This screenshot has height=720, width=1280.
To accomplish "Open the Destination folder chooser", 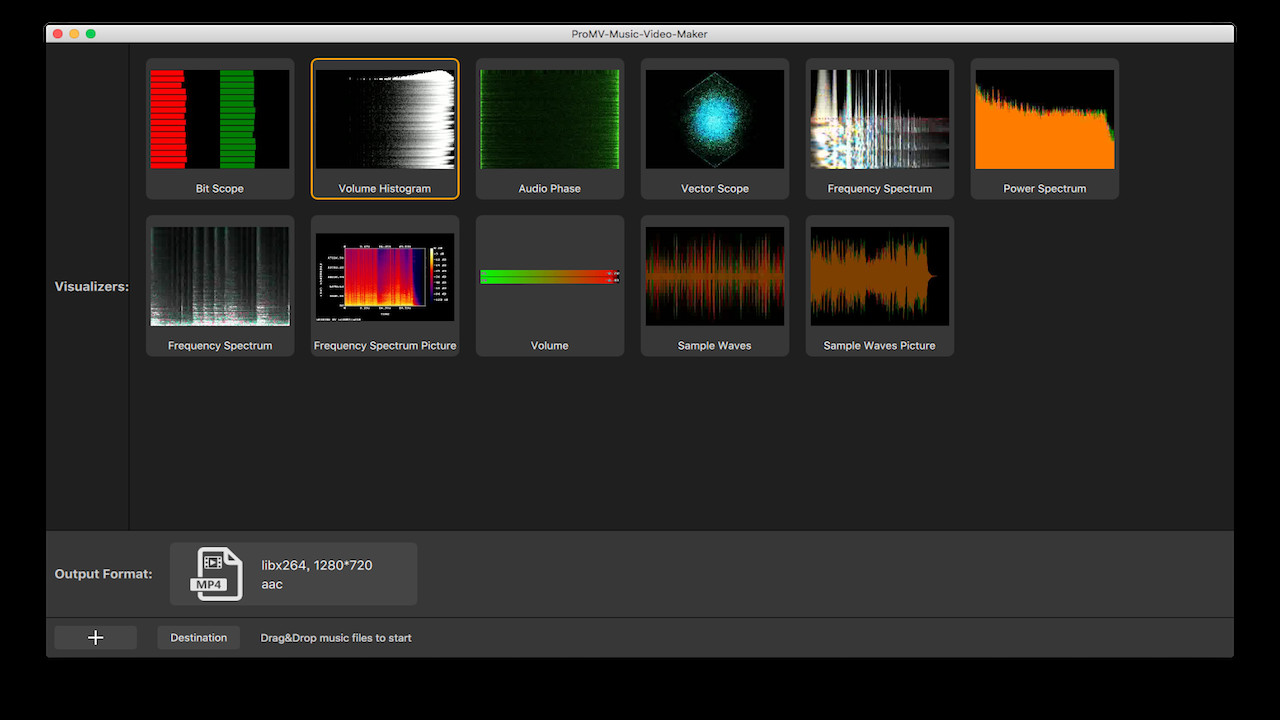I will pos(198,638).
